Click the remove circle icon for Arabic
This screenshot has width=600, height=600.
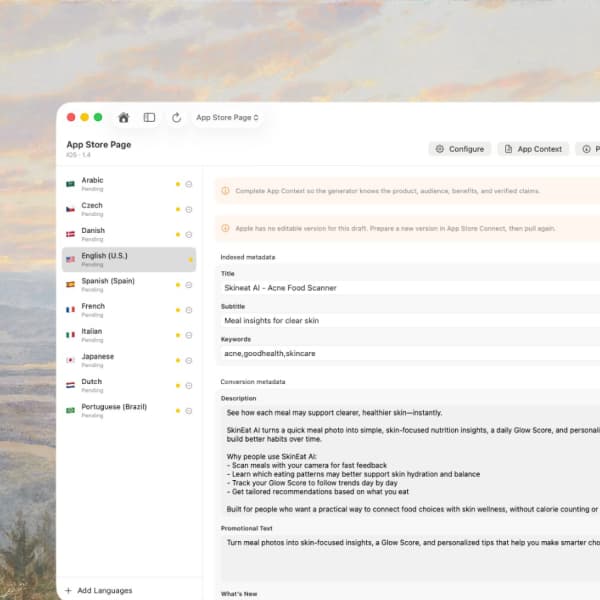pos(189,184)
